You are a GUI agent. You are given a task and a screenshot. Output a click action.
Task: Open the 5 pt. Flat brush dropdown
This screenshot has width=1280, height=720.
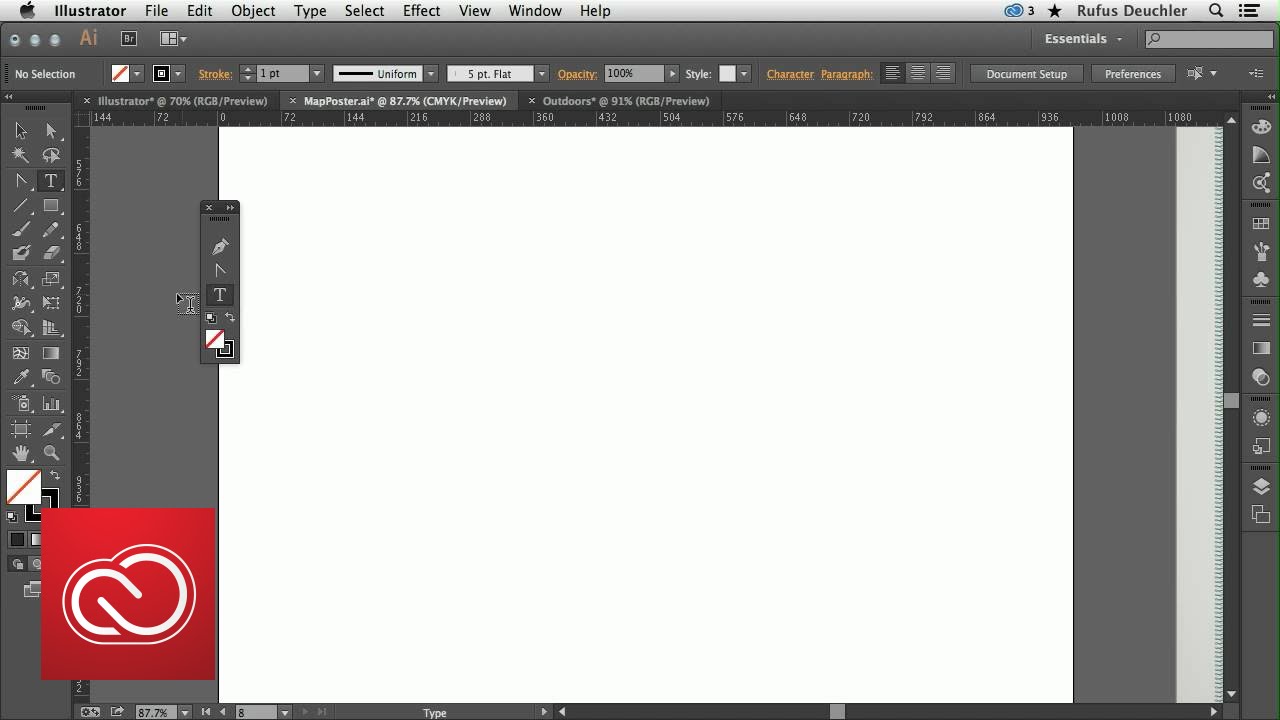point(542,74)
